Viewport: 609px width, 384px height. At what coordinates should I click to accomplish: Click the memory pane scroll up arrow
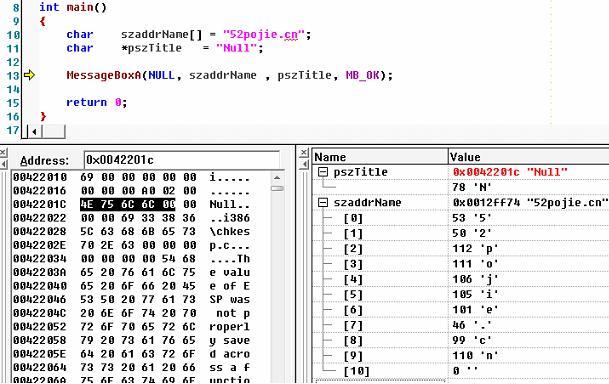click(277, 178)
